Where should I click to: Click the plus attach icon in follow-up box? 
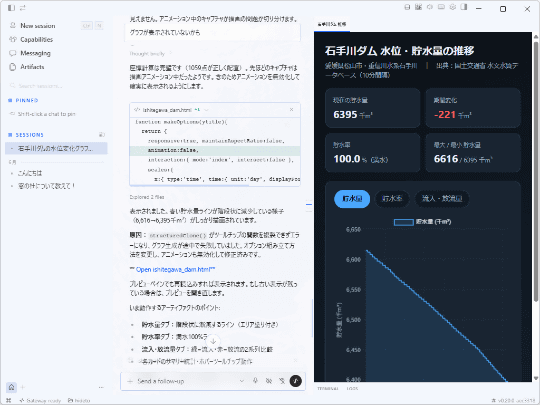click(x=130, y=381)
